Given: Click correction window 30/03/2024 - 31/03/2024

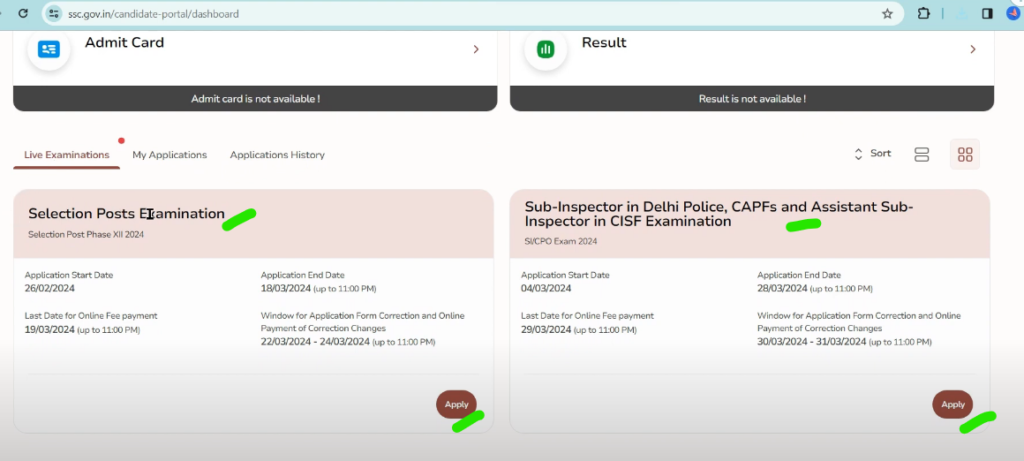Looking at the screenshot, I should (x=812, y=342).
